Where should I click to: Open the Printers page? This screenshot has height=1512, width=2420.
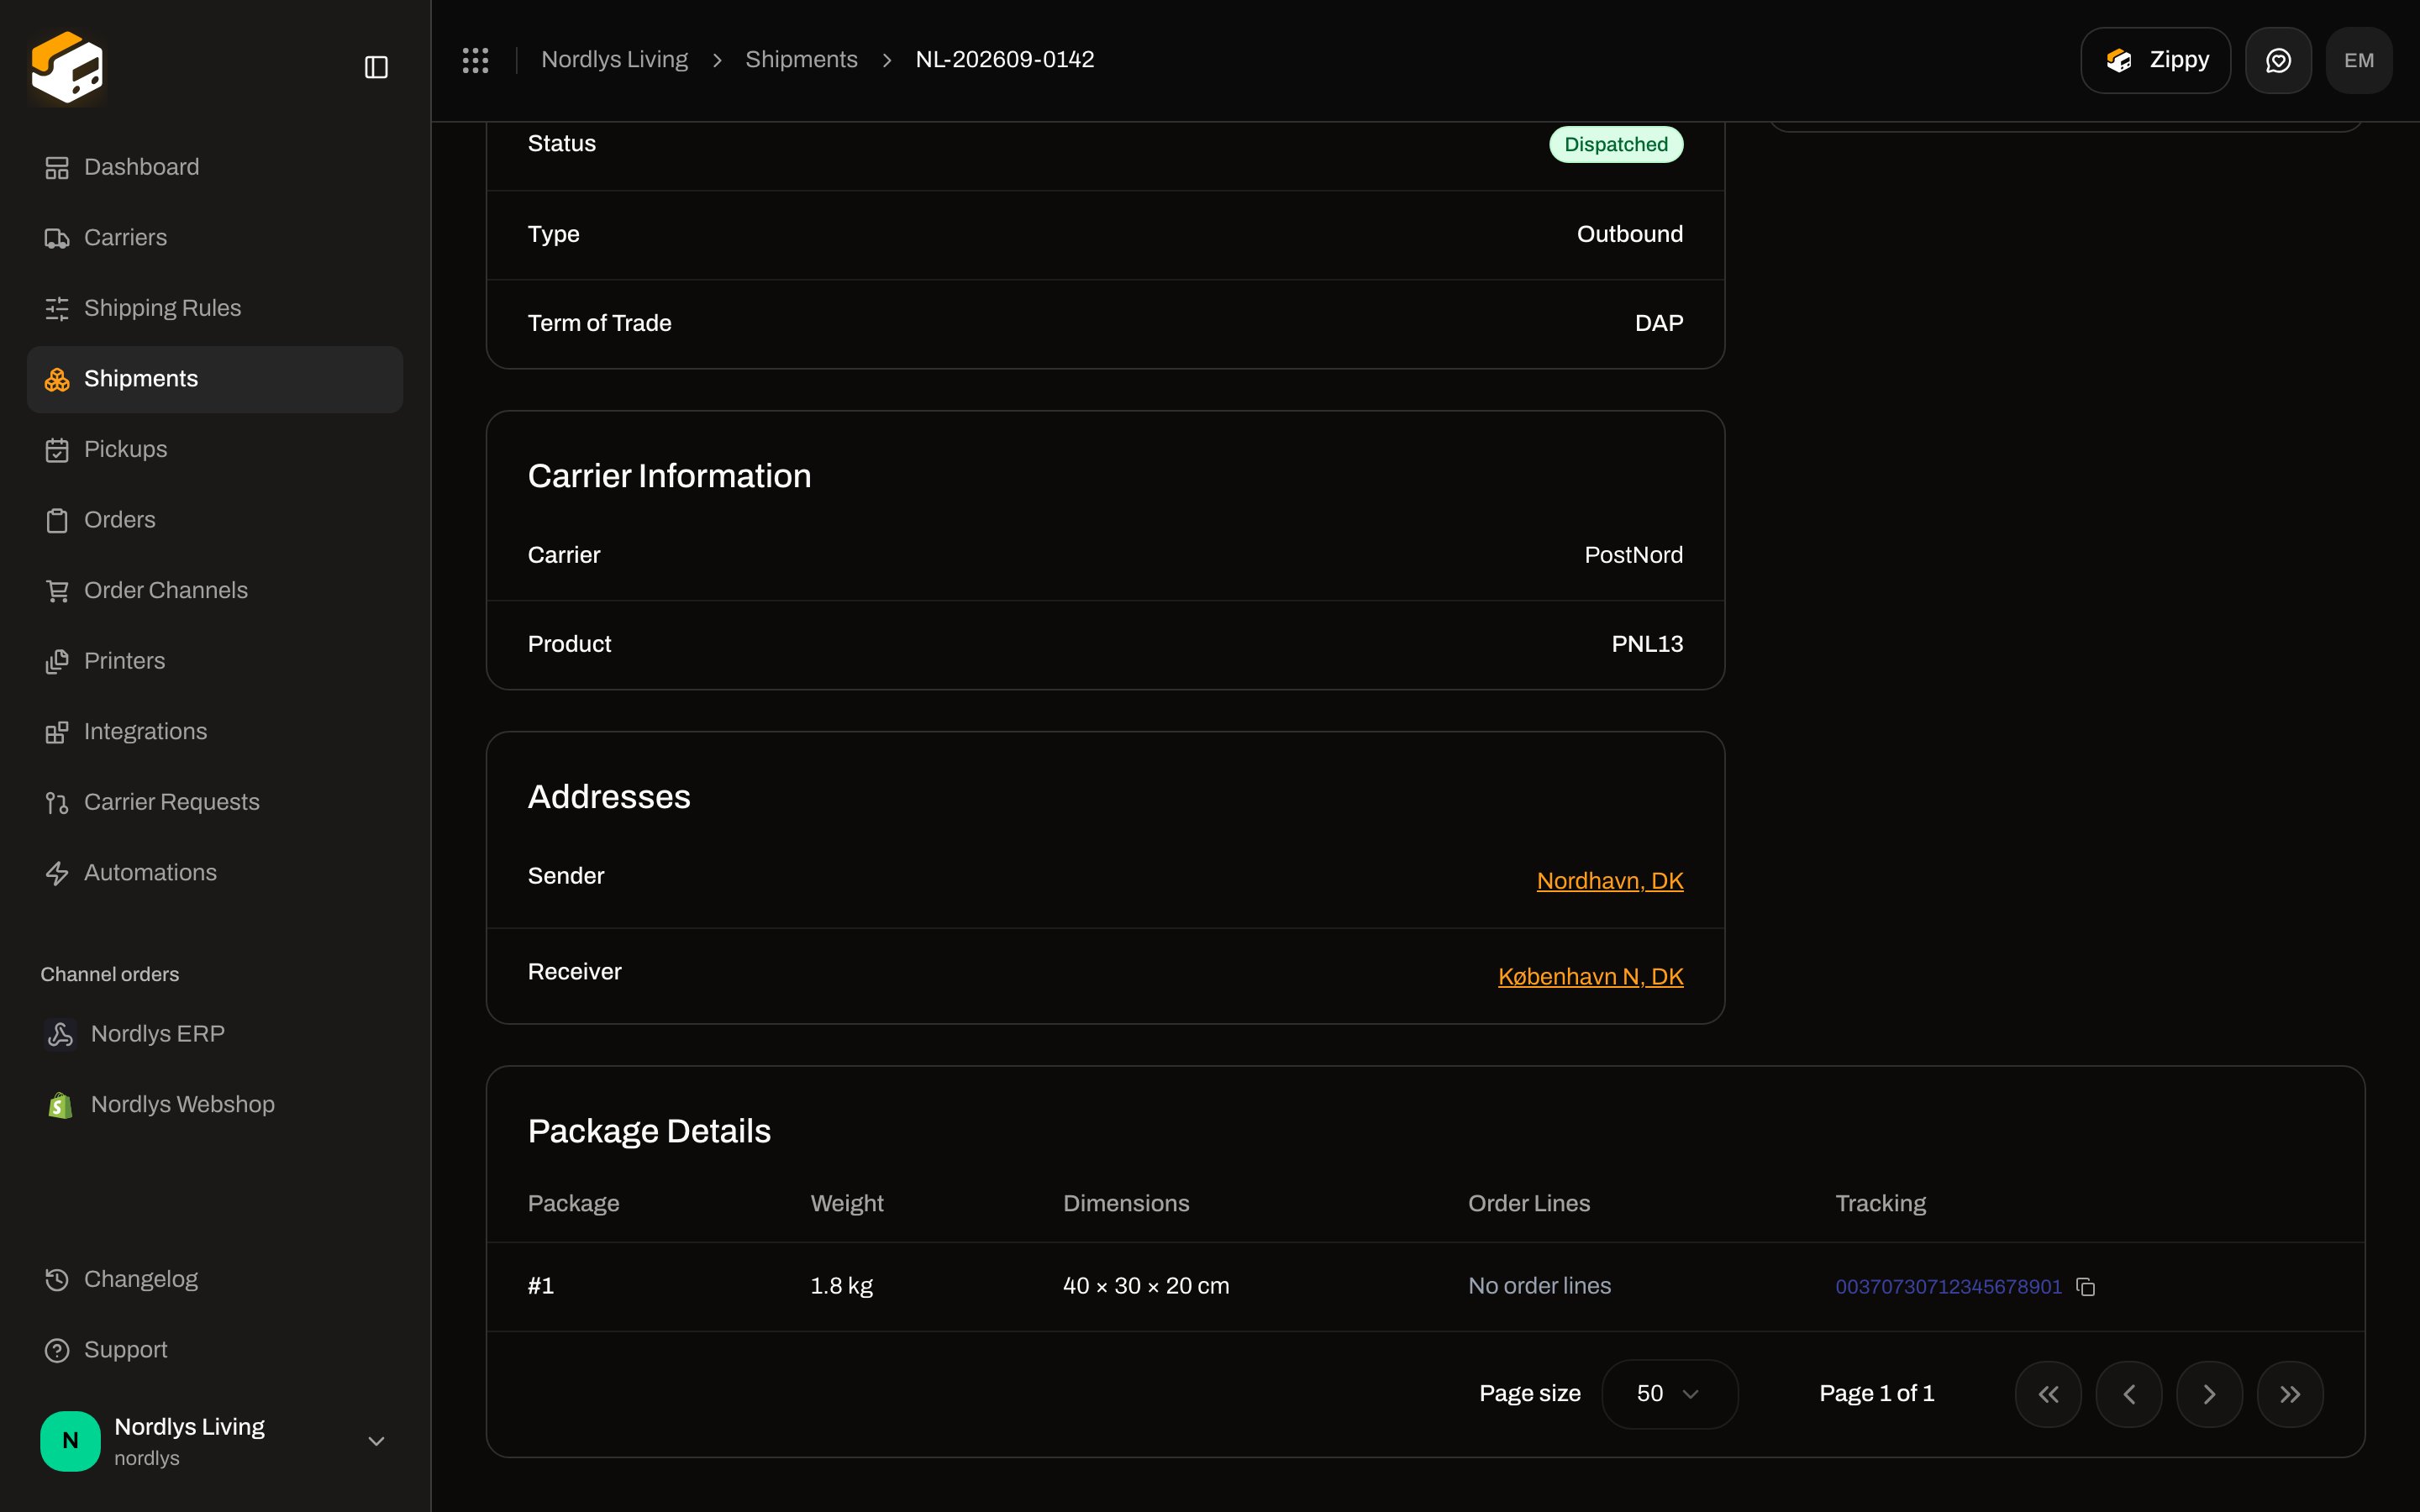[215, 662]
